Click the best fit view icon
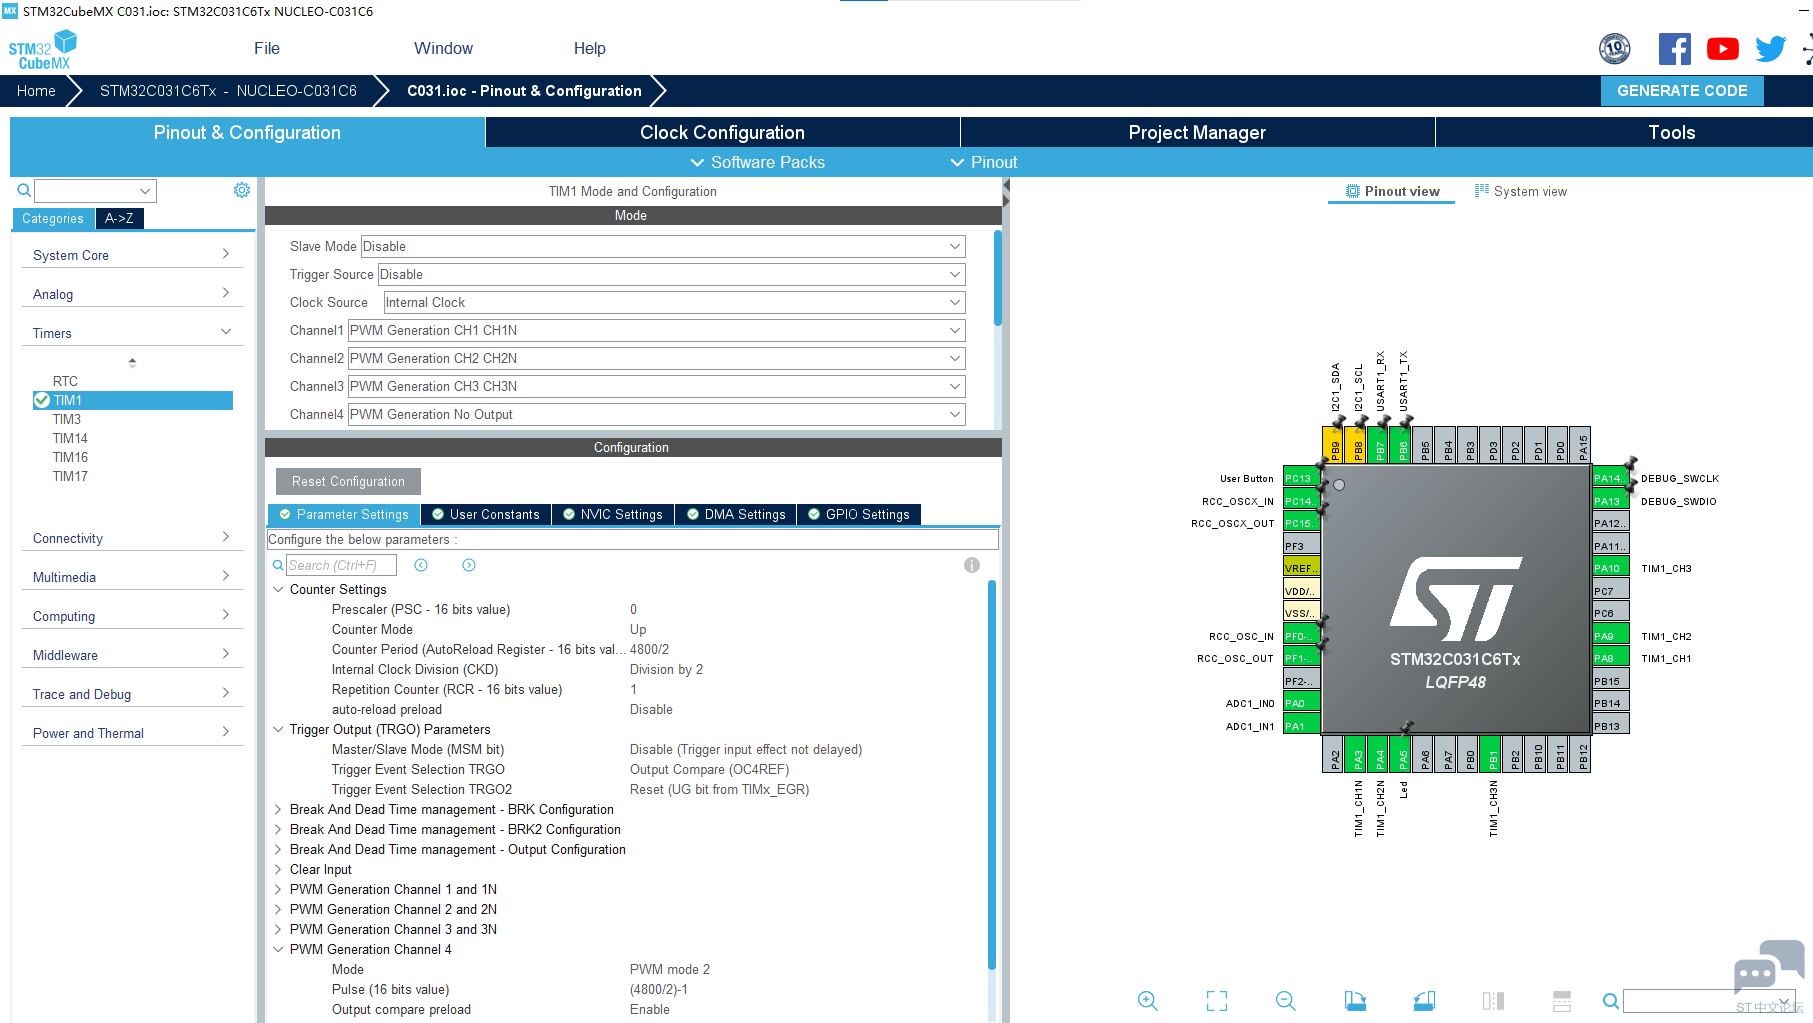The height and width of the screenshot is (1023, 1813). 1217,1001
